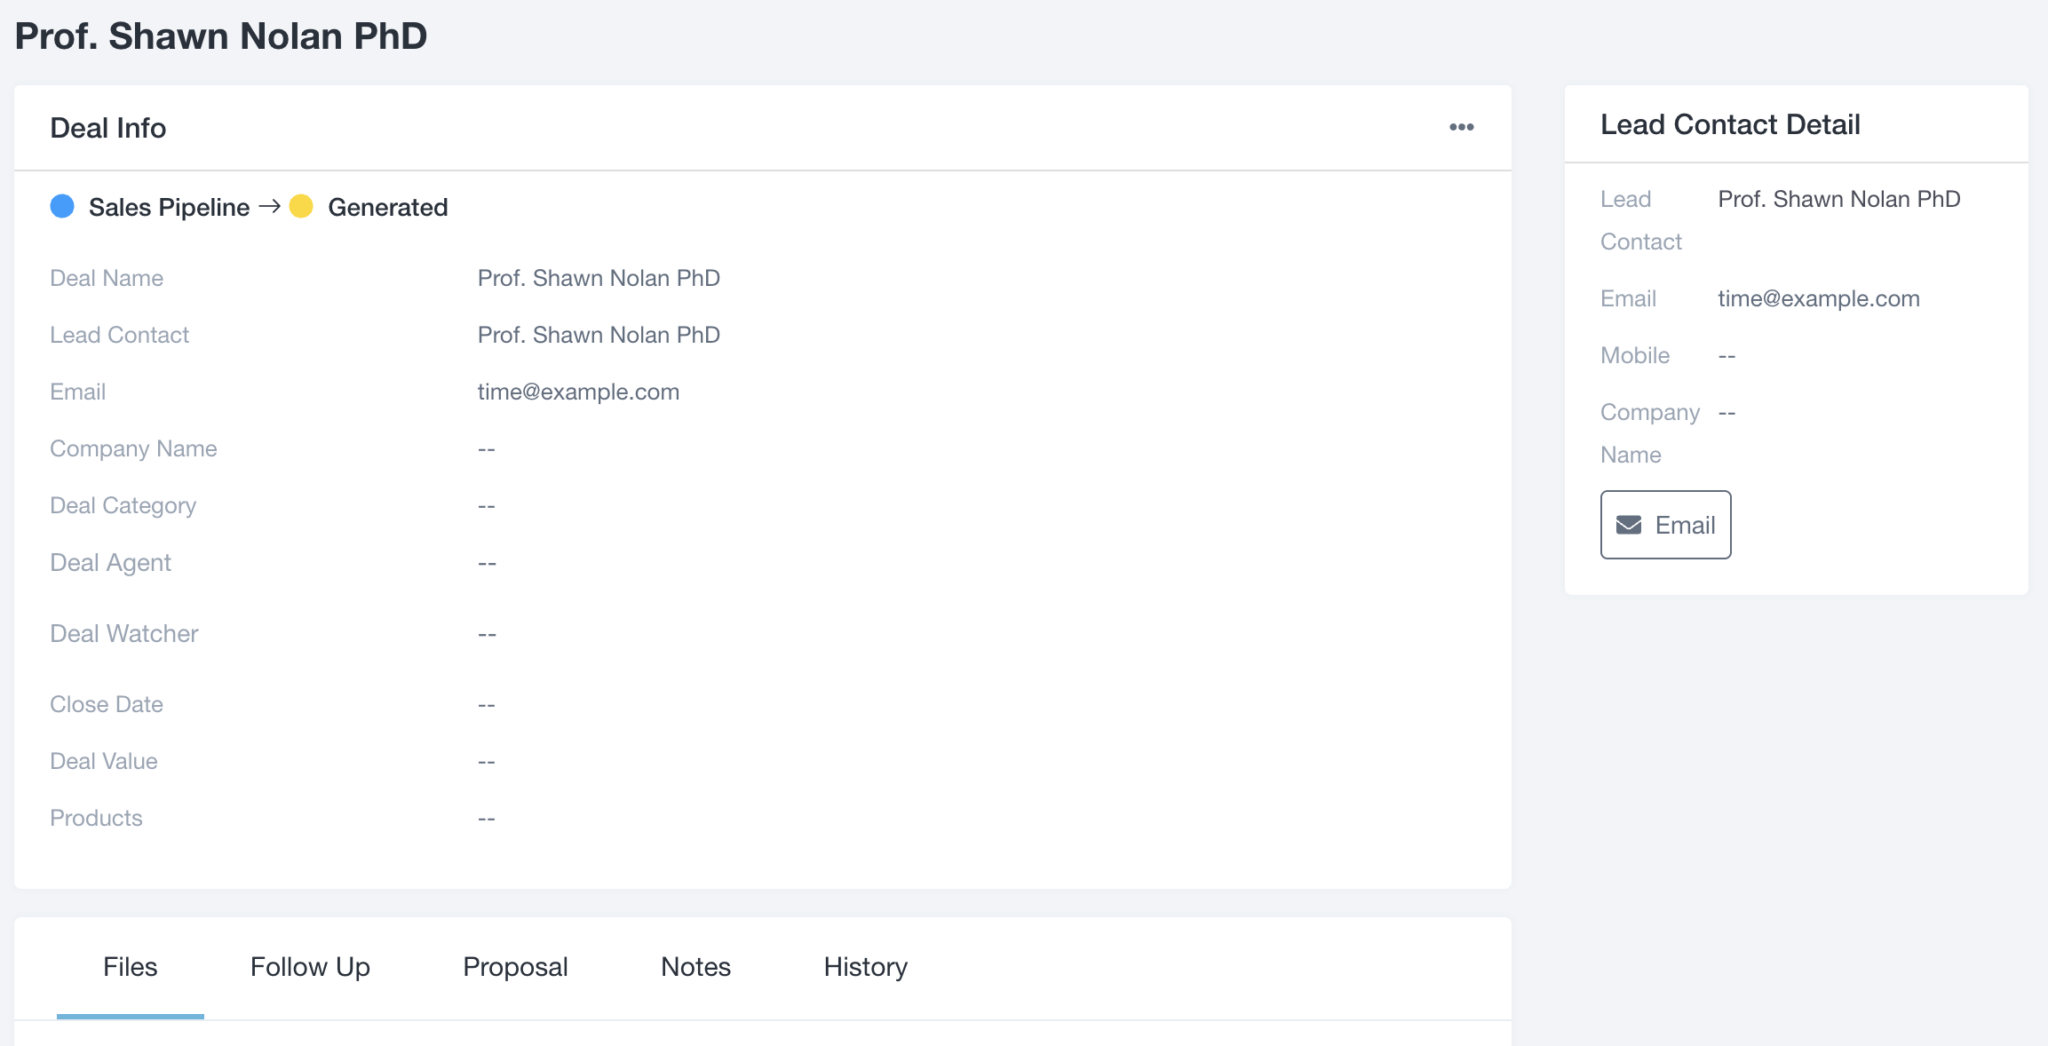Click the yellow Generated stage dot
2048x1046 pixels.
click(x=301, y=206)
